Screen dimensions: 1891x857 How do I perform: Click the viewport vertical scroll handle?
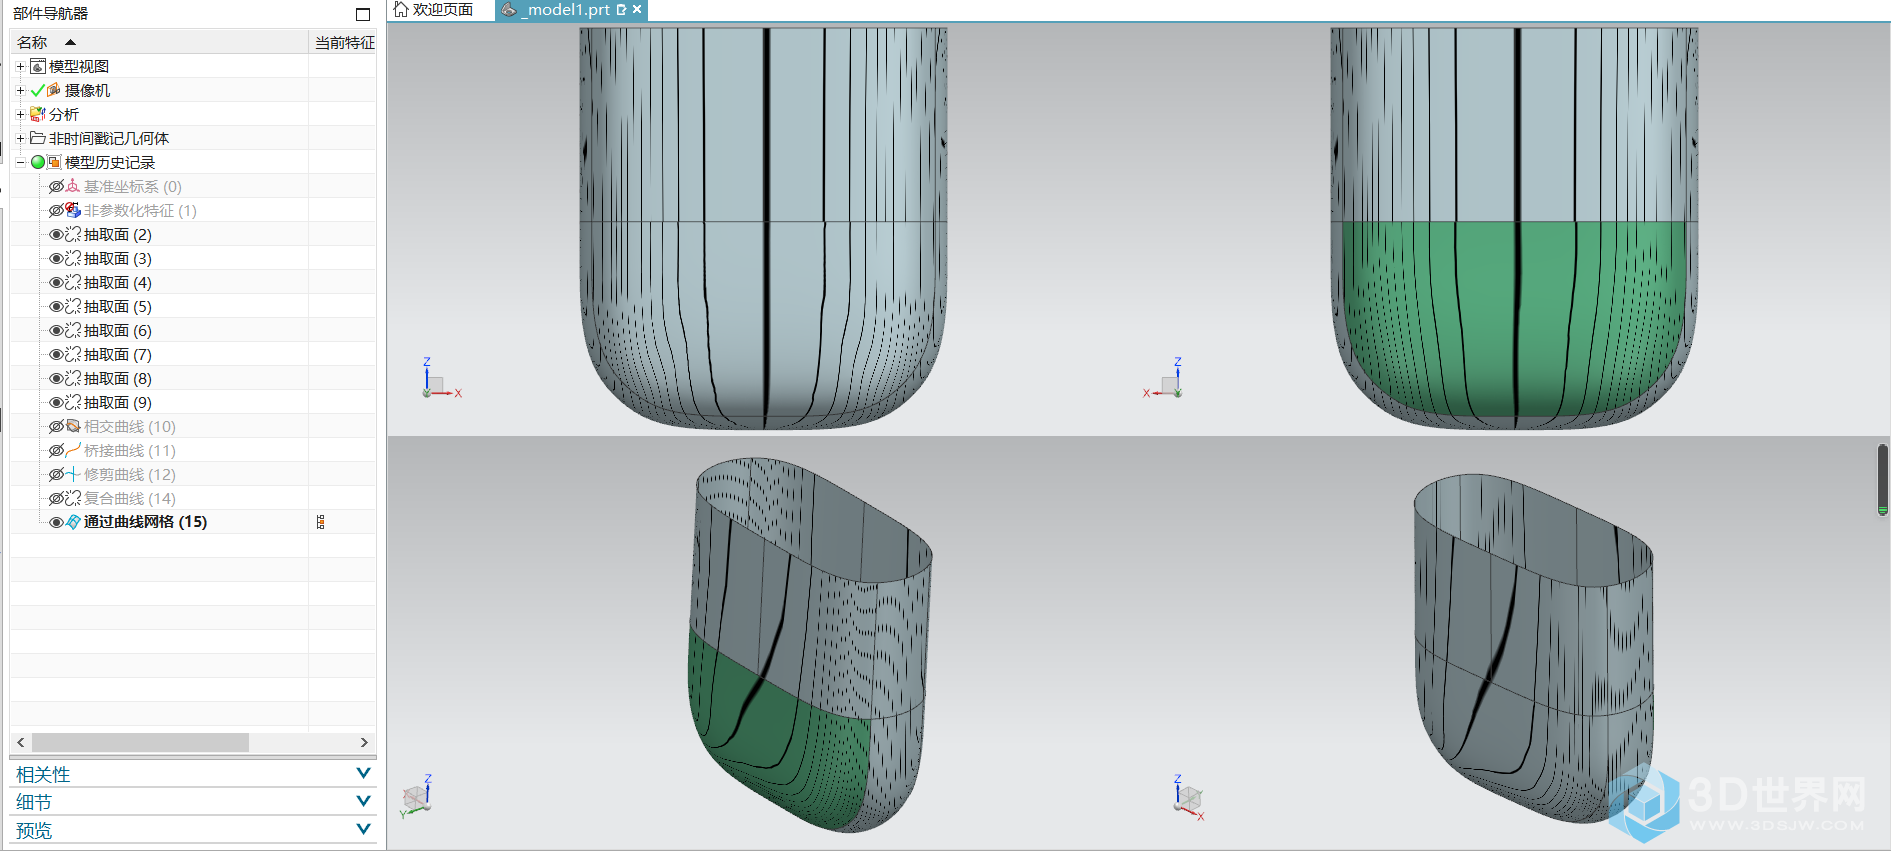pyautogui.click(x=1882, y=480)
